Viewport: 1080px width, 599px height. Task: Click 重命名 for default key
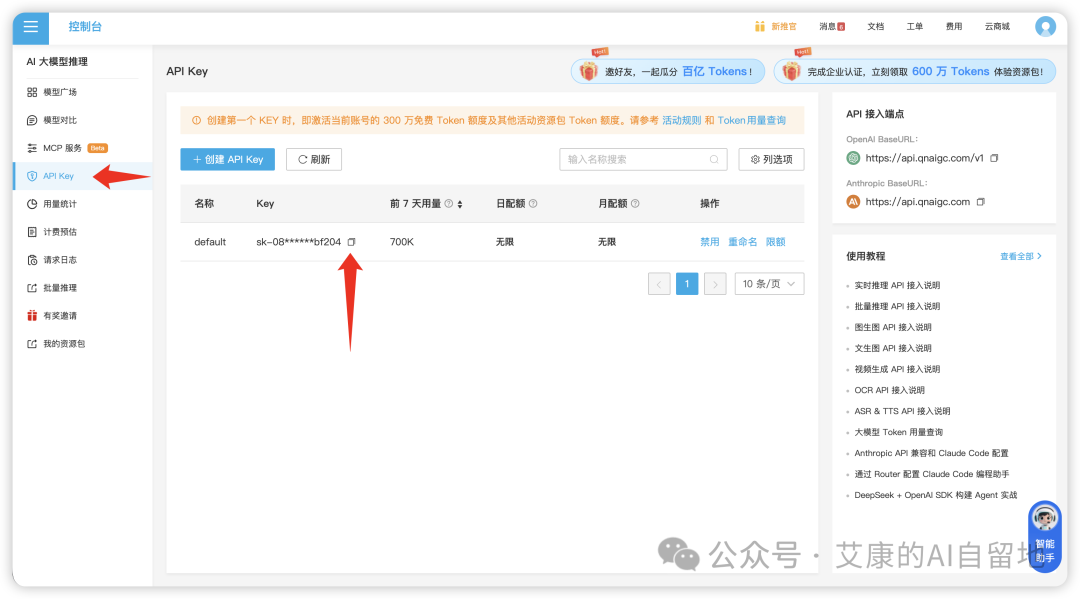pyautogui.click(x=742, y=242)
